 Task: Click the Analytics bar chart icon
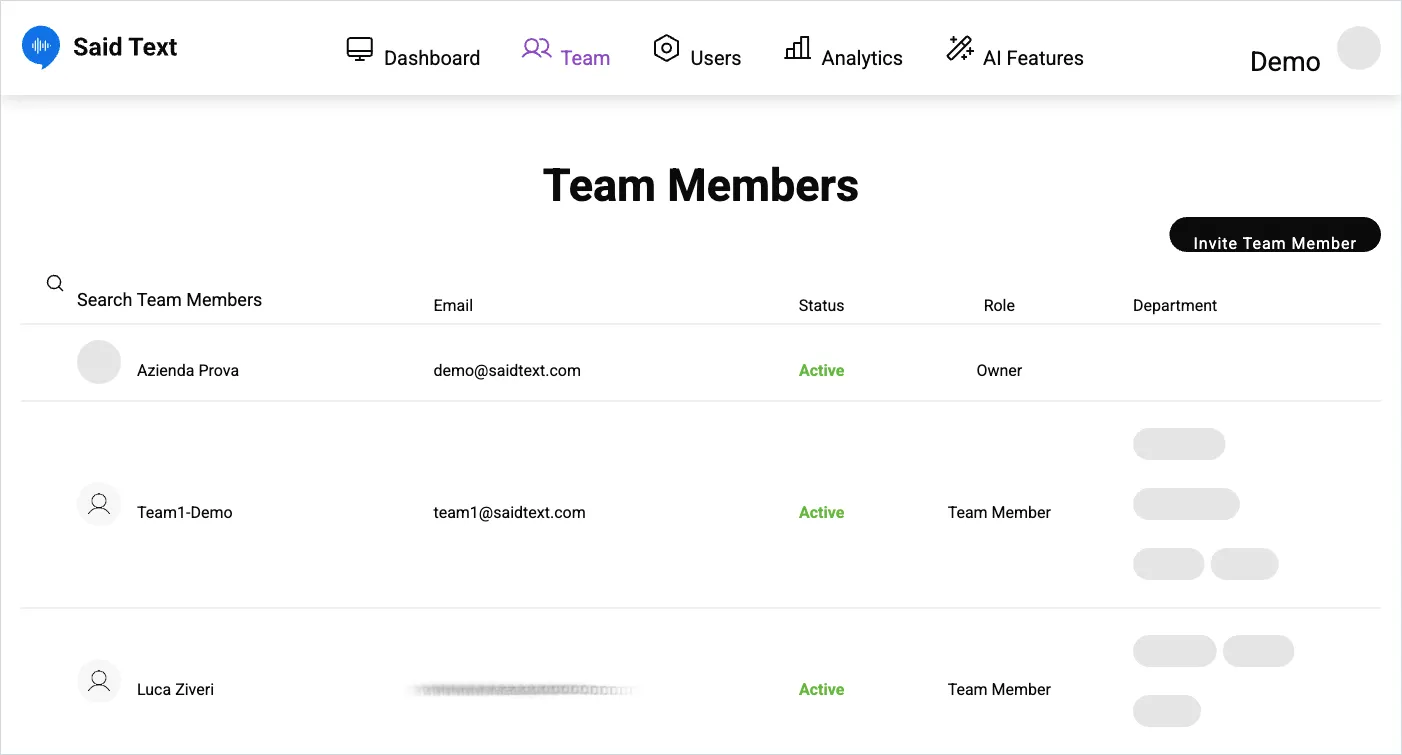[x=798, y=48]
